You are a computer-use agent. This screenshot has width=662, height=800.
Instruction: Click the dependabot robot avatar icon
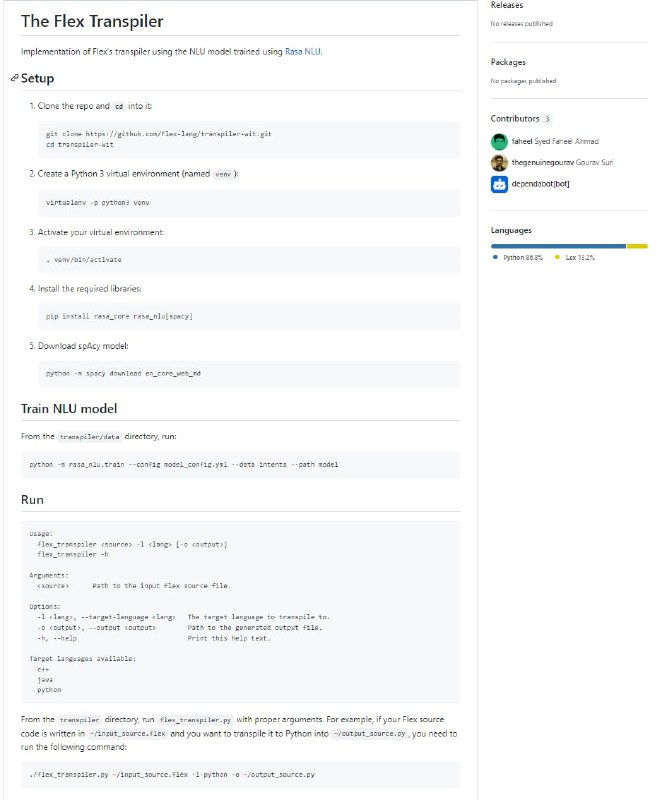[x=499, y=183]
